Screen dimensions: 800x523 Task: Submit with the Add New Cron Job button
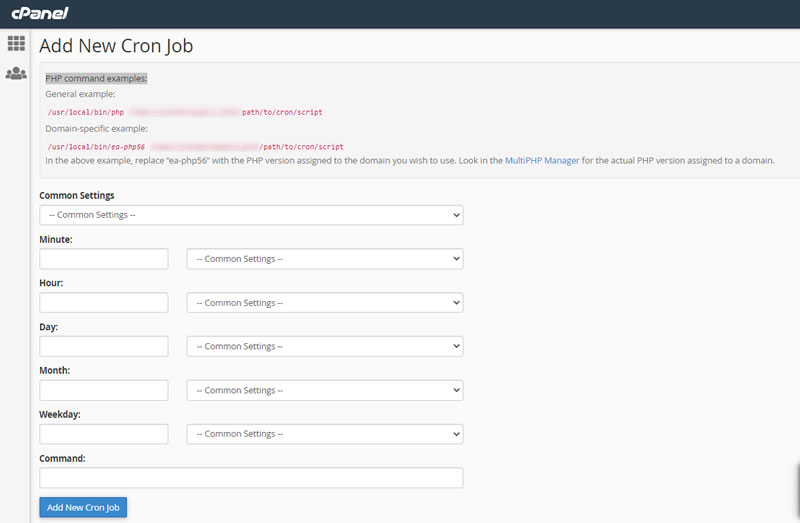point(83,508)
